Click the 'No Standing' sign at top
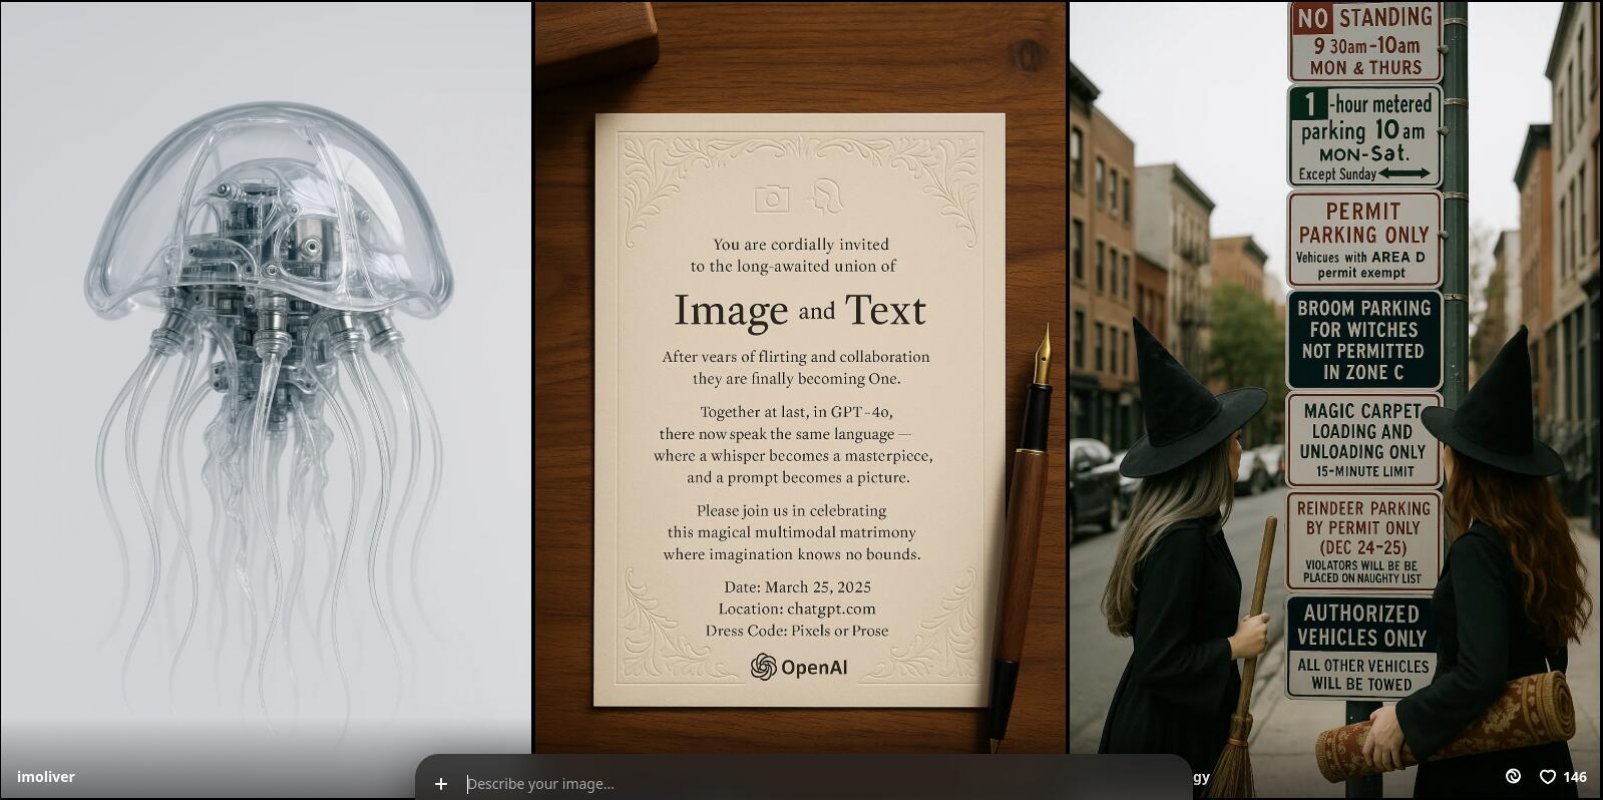 point(1364,42)
